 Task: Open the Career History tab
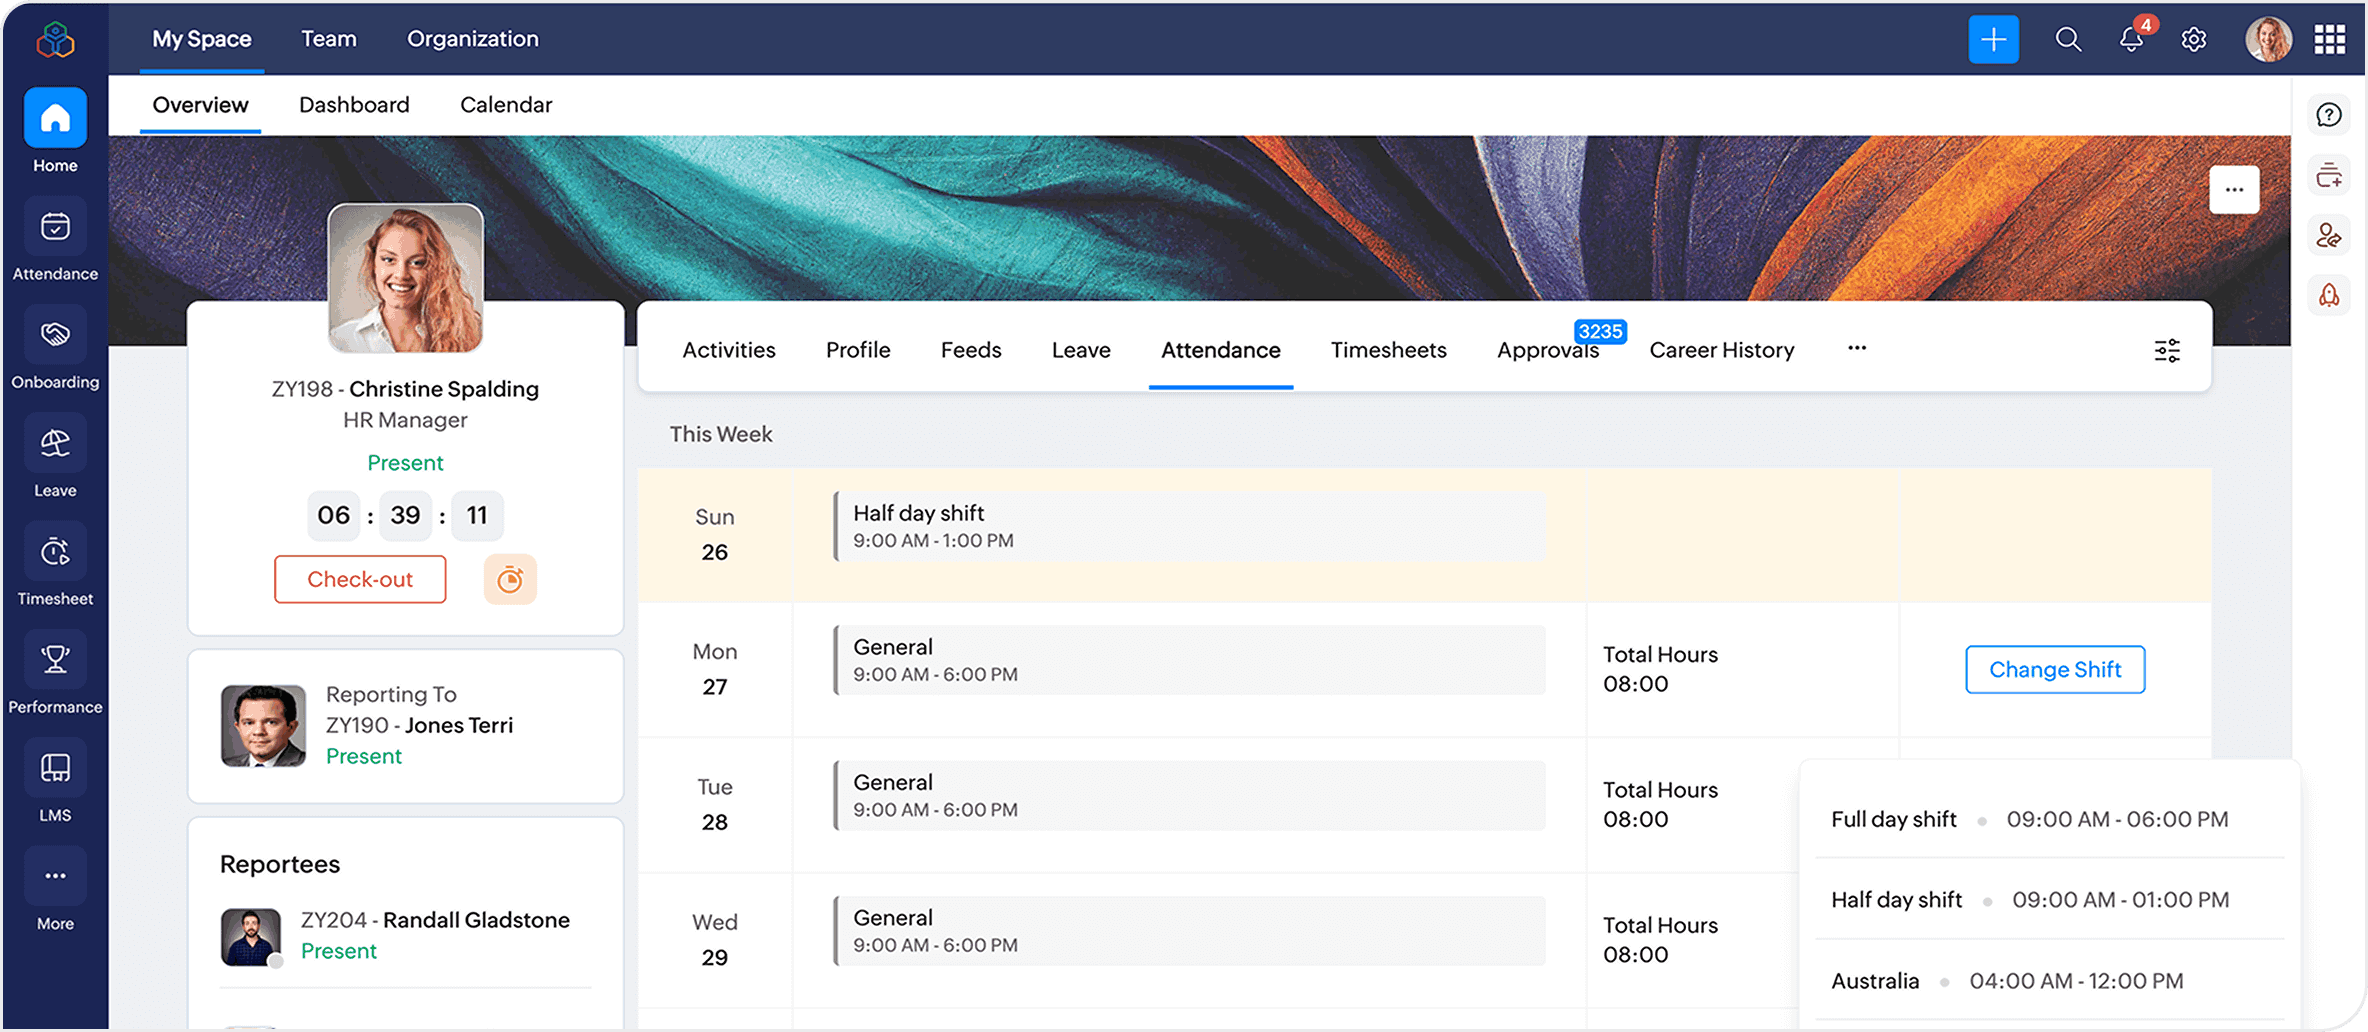click(1722, 350)
